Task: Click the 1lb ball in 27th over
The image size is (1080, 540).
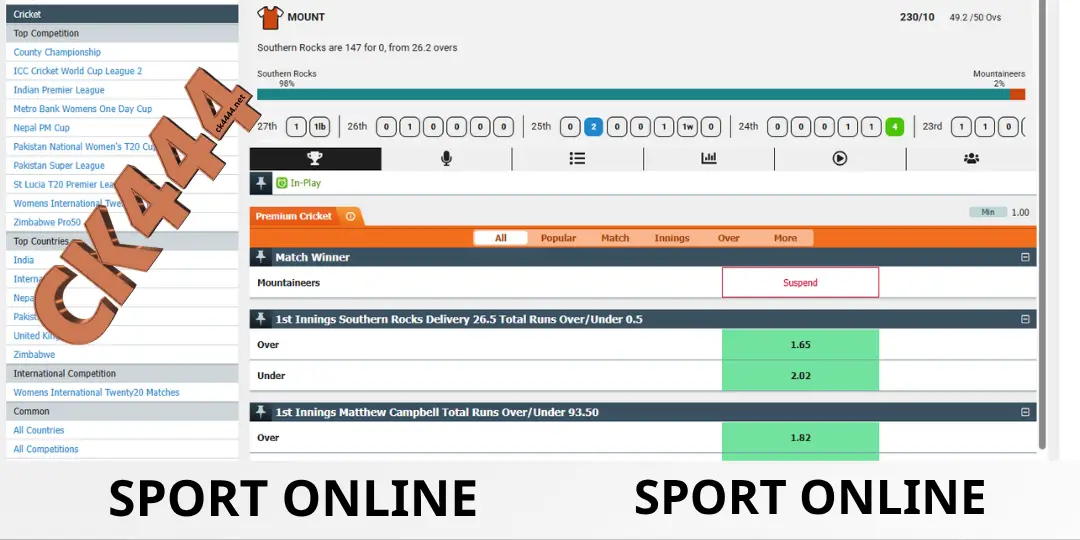Action: [320, 127]
